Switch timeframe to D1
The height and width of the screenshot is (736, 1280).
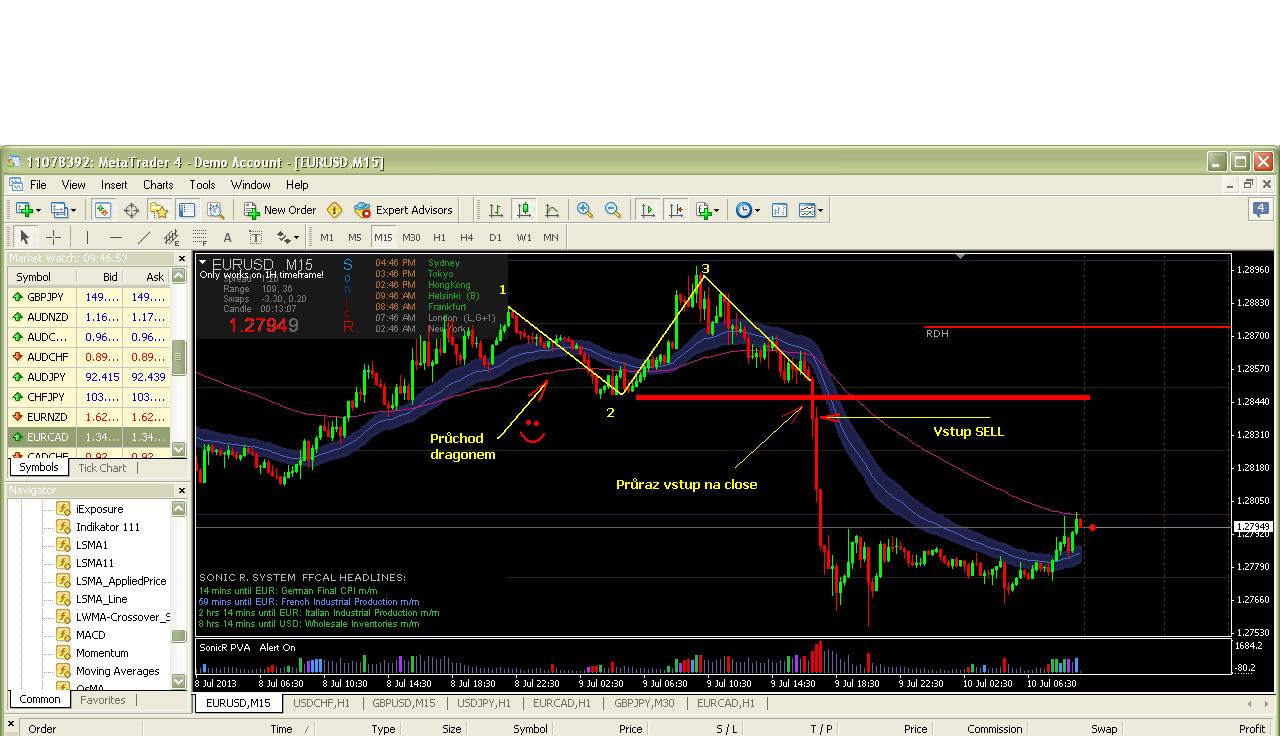coord(495,237)
